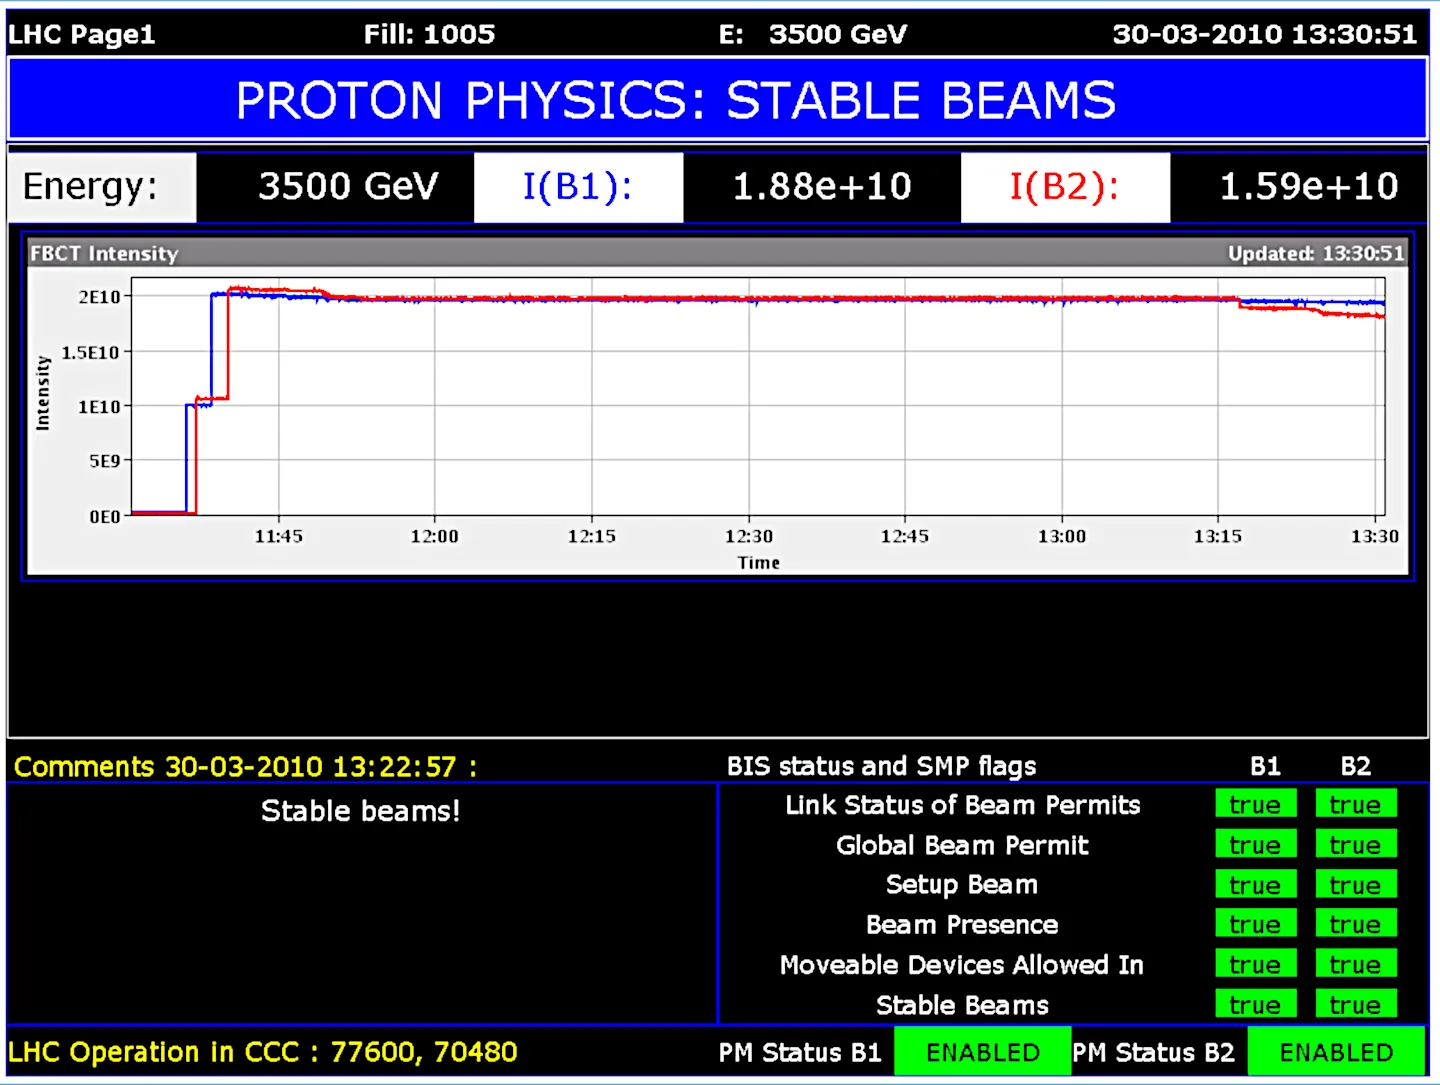Click B1 'true' flag for Setup Beam
Image resolution: width=1440 pixels, height=1085 pixels.
pos(1255,884)
